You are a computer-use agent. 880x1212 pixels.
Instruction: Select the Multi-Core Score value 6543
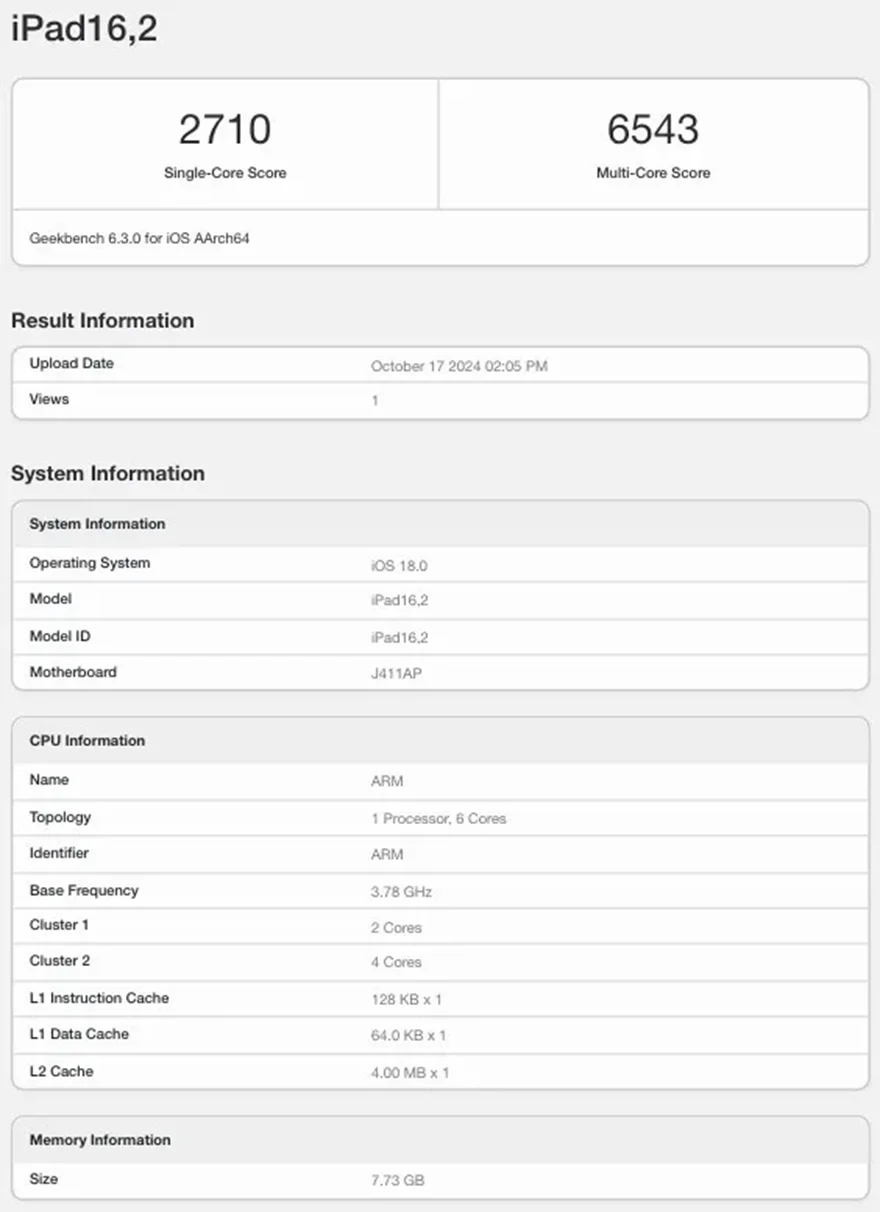point(655,128)
